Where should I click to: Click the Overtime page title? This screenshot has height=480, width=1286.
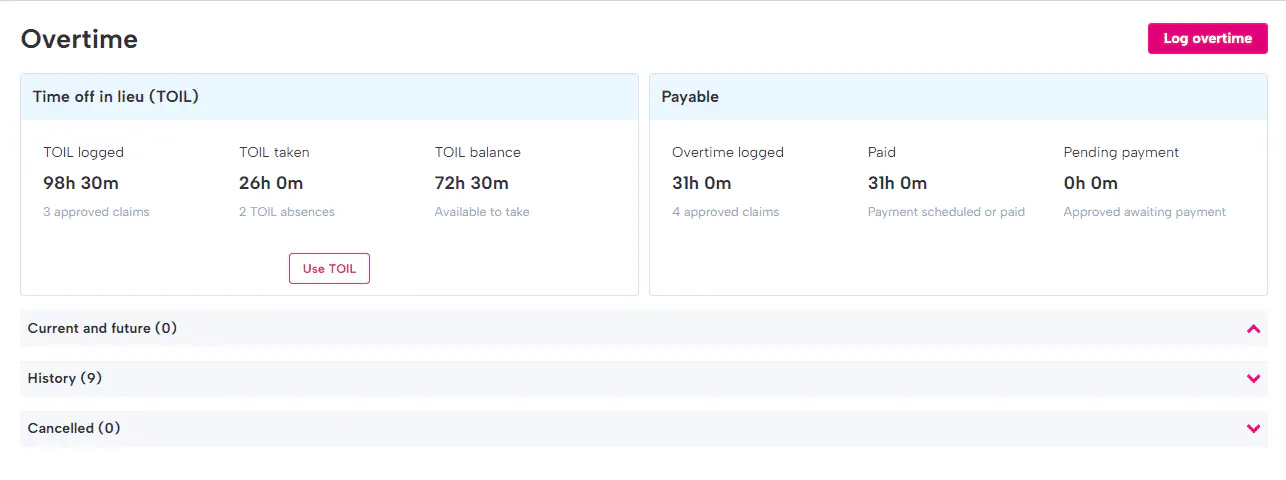(x=79, y=39)
